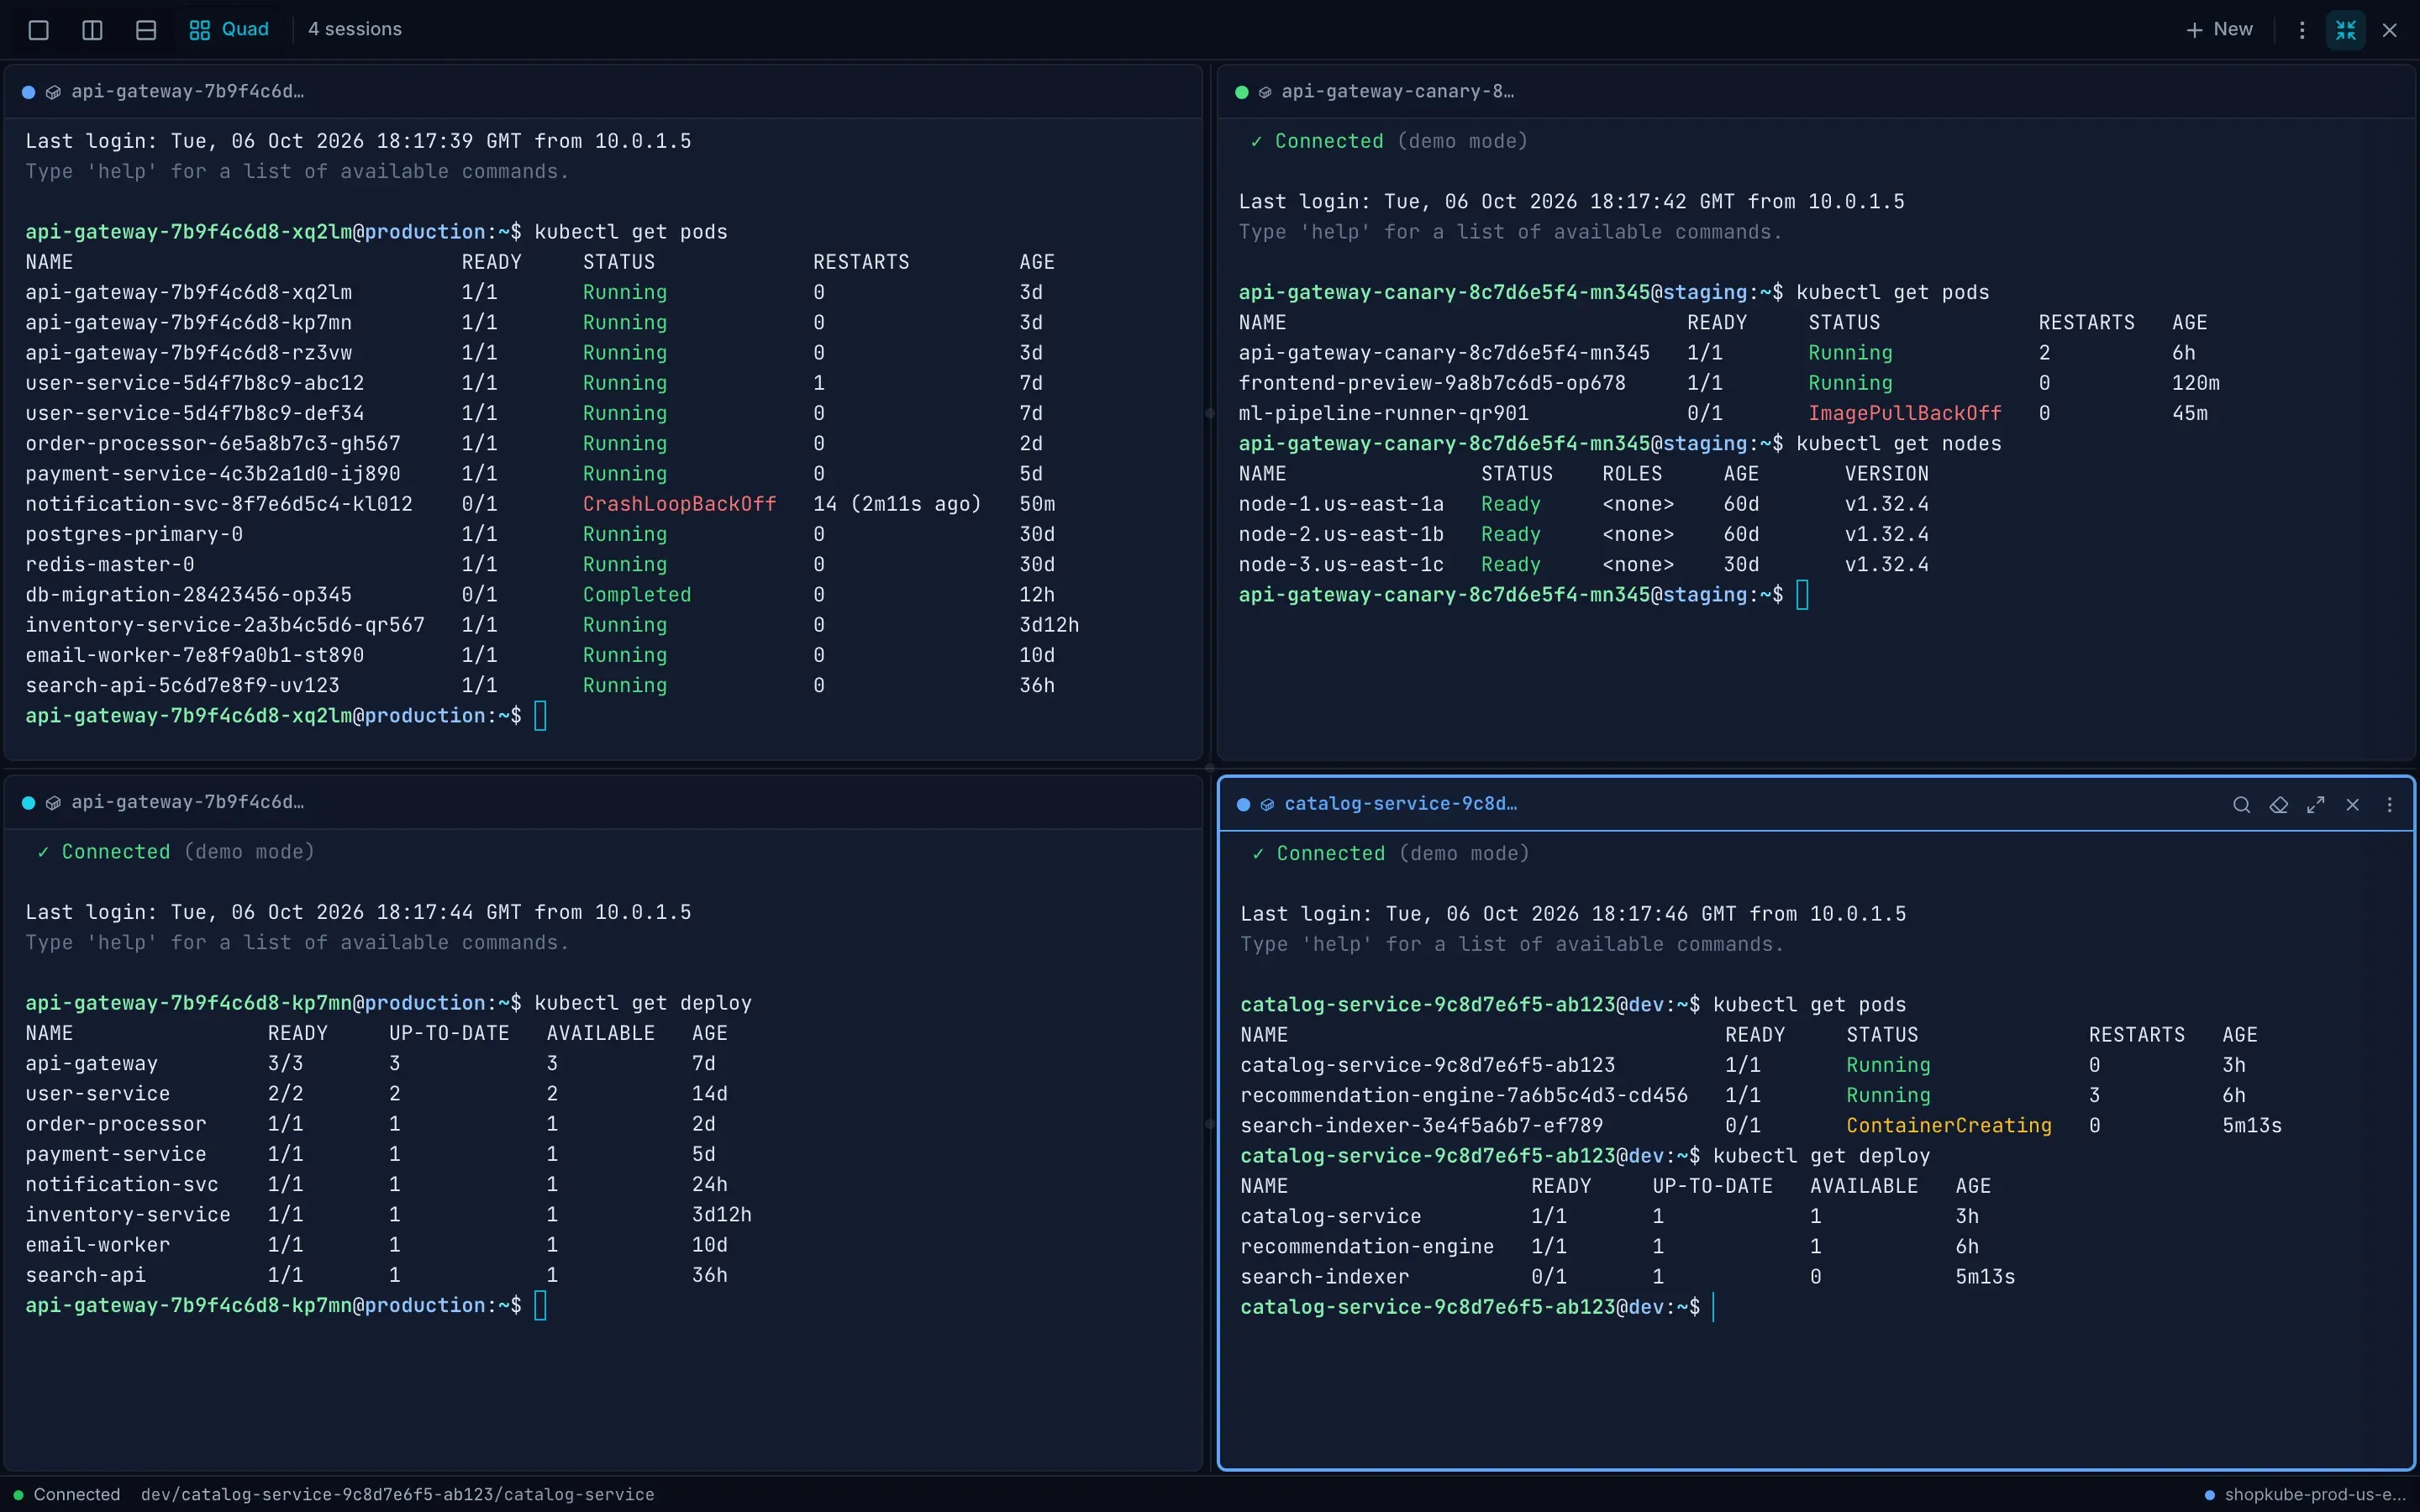
Task: Click the dev/catalog-service path in the status bar
Action: (x=397, y=1494)
